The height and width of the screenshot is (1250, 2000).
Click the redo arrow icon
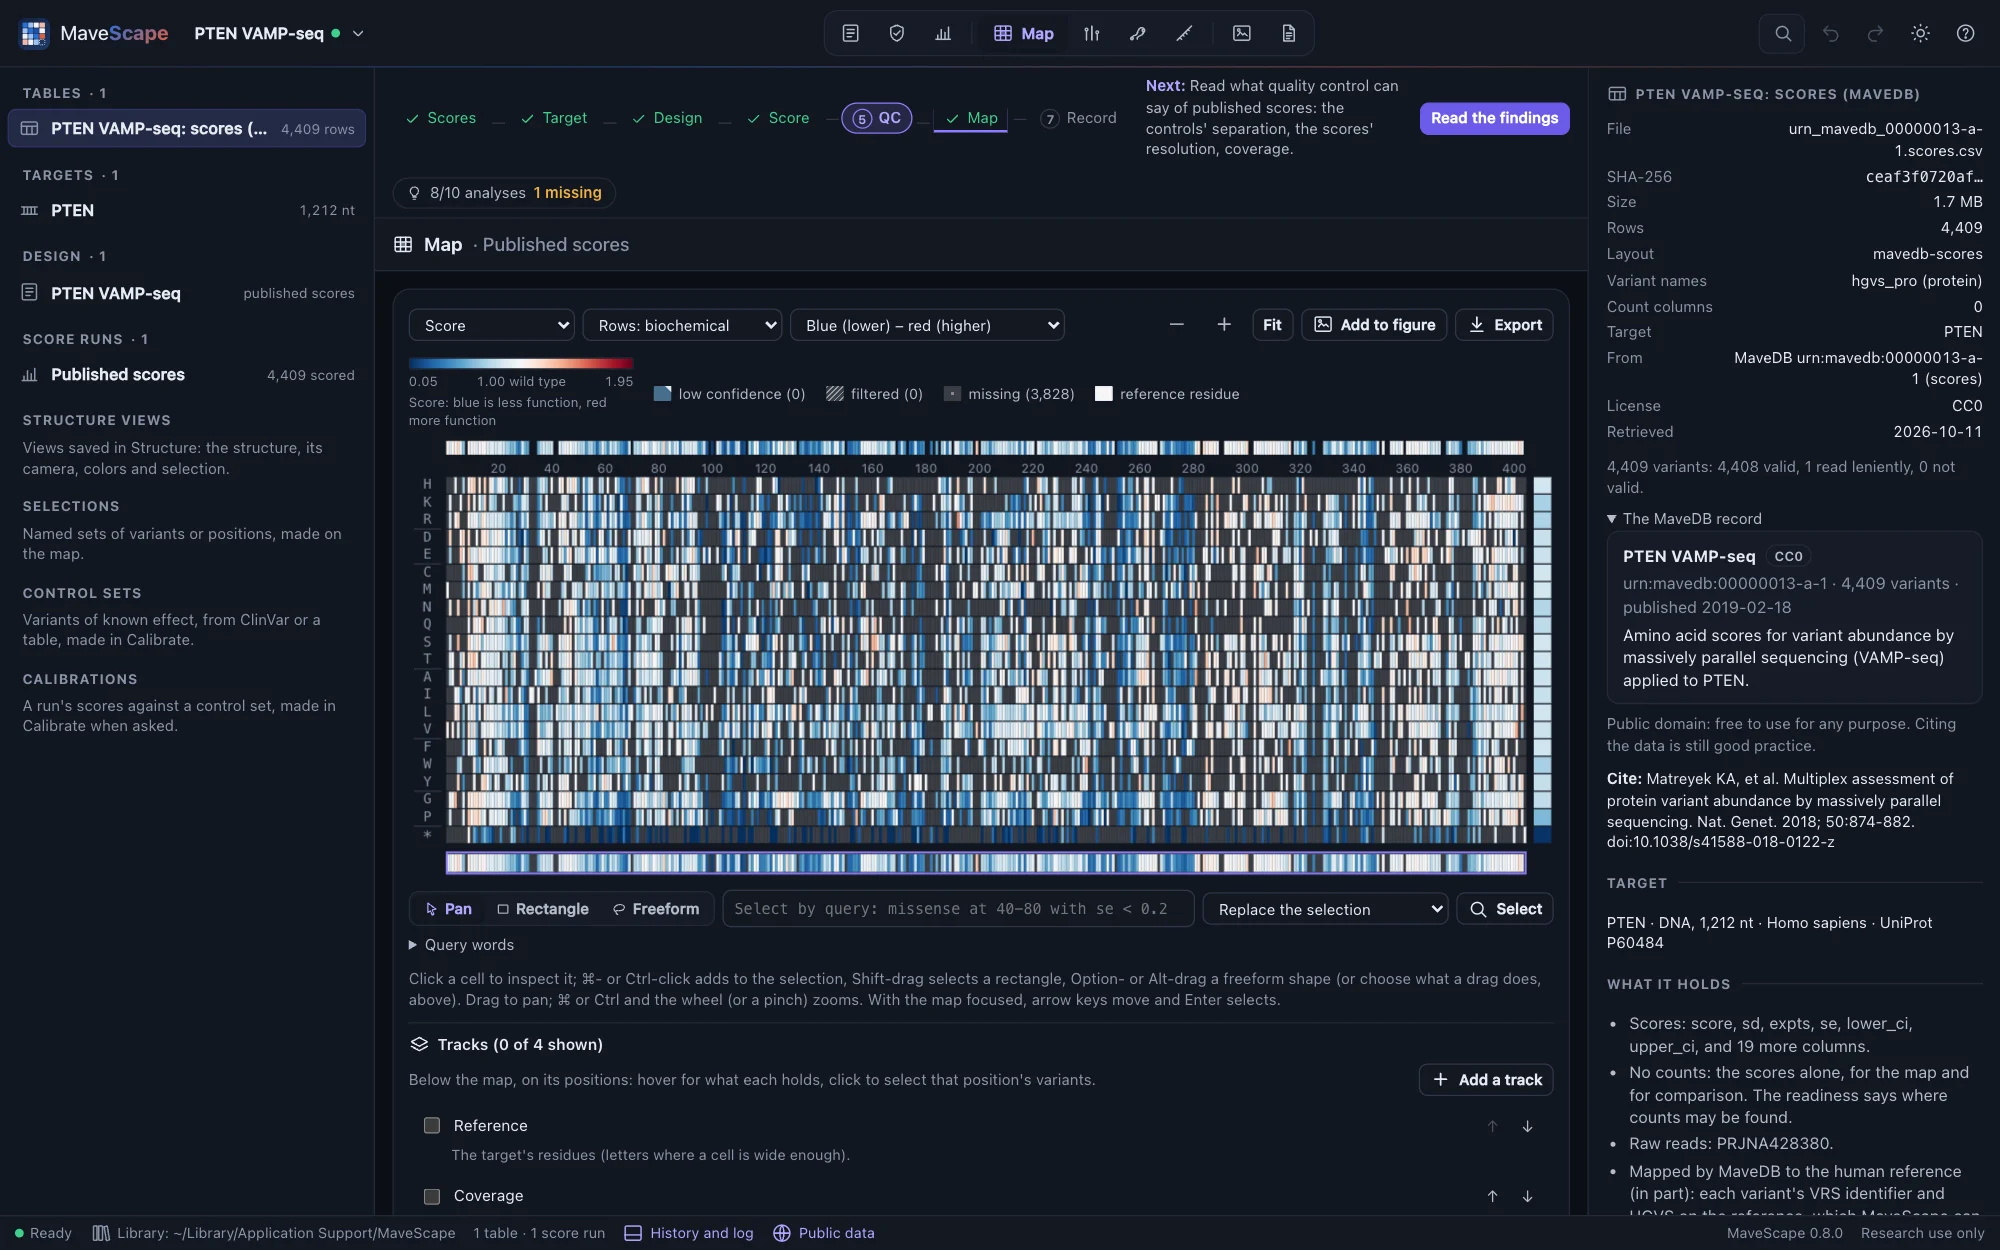(1875, 33)
